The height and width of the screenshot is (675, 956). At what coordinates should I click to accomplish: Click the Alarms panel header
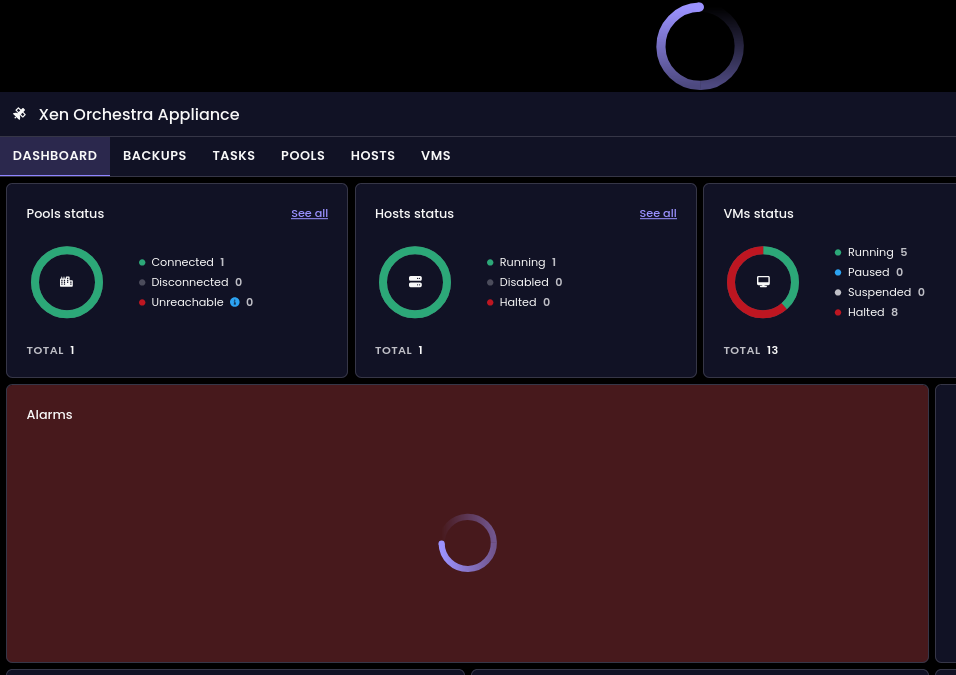(49, 415)
